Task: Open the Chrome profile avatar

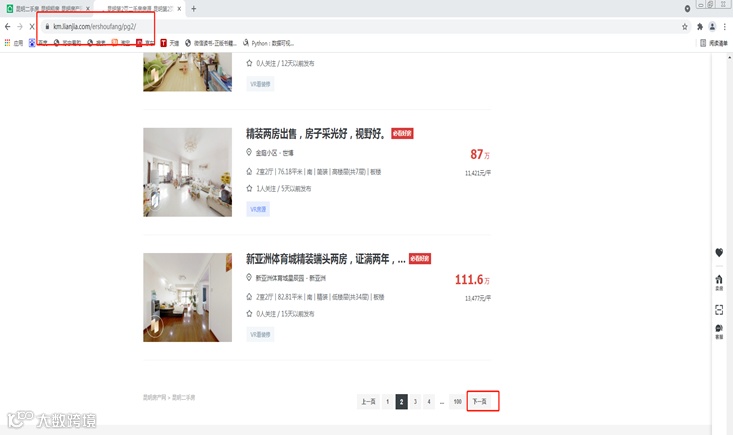Action: 712,27
